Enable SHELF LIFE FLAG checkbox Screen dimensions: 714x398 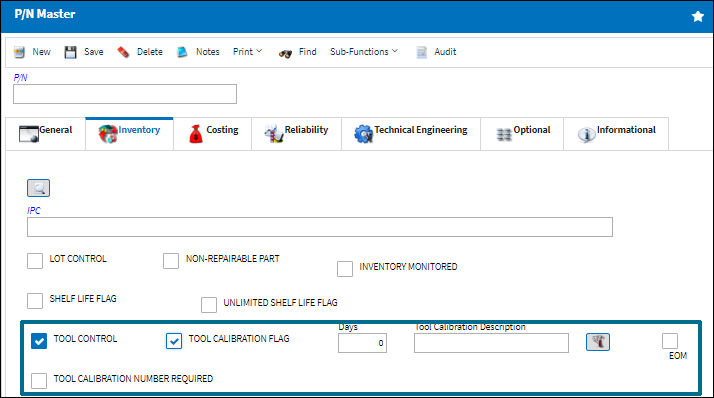coord(35,301)
